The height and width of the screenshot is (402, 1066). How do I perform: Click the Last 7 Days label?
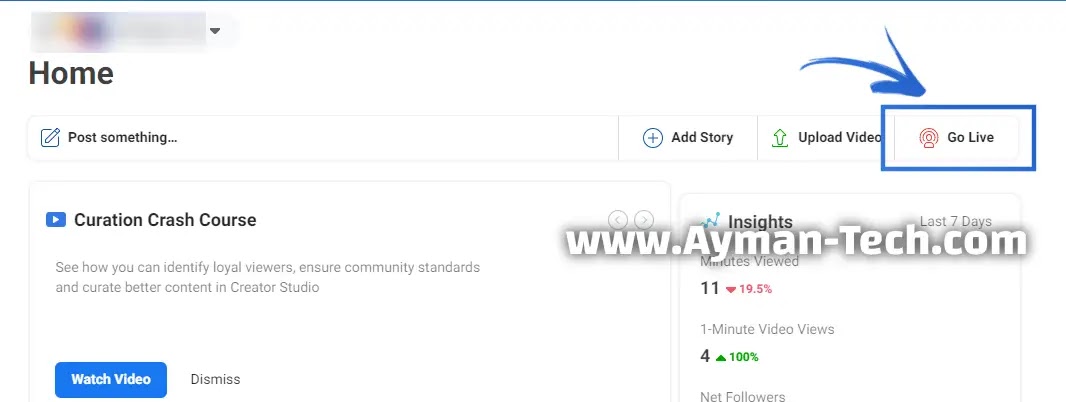pos(955,222)
